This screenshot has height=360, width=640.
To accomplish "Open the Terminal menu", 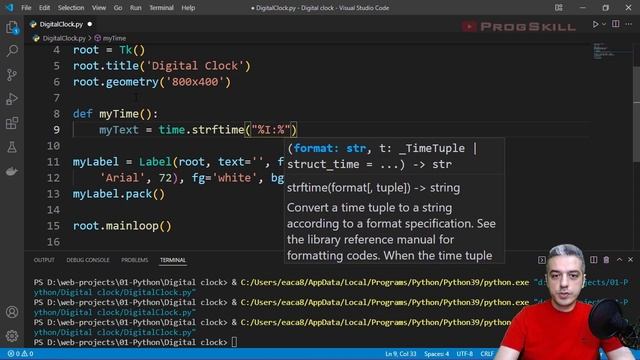I will pos(161,8).
